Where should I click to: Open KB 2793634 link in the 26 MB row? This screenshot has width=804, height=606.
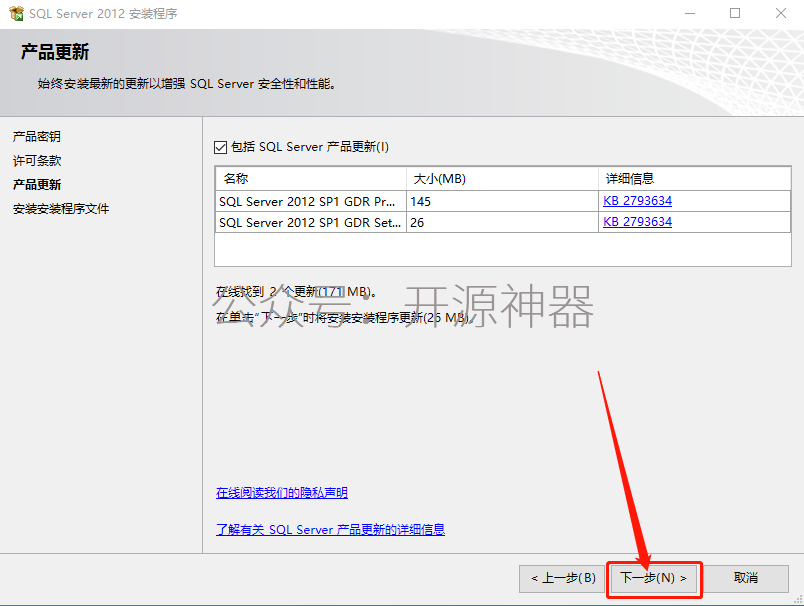pos(637,222)
